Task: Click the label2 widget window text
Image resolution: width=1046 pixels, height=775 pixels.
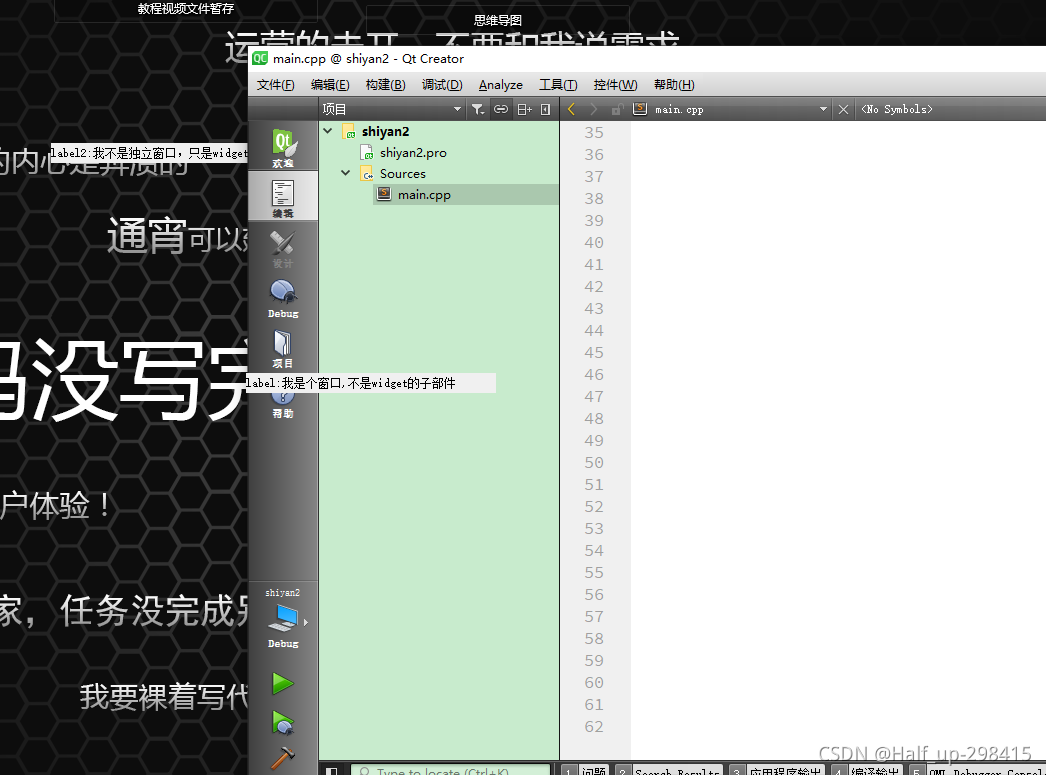Action: point(149,153)
